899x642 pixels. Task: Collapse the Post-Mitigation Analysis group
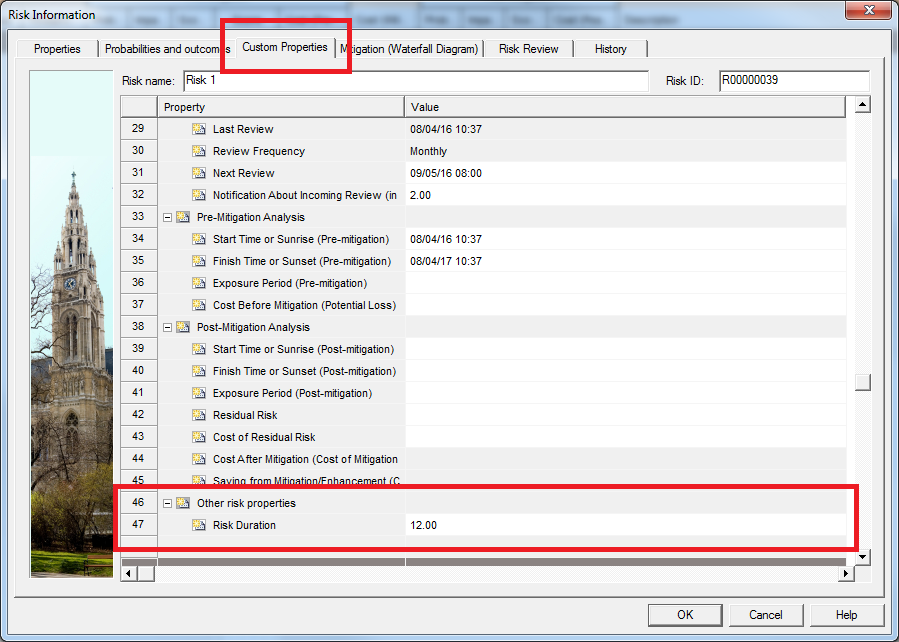(x=168, y=327)
